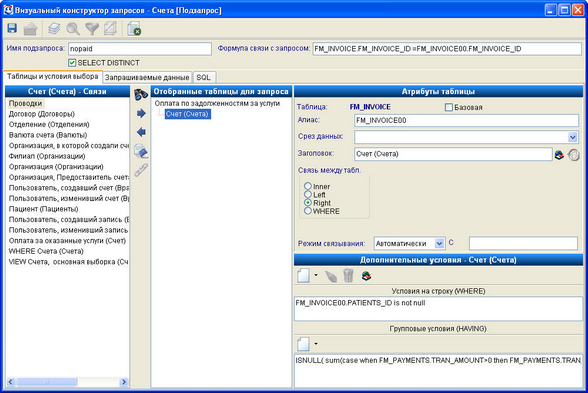
Task: Click the copy table edit icon below arrows
Action: coord(141,151)
